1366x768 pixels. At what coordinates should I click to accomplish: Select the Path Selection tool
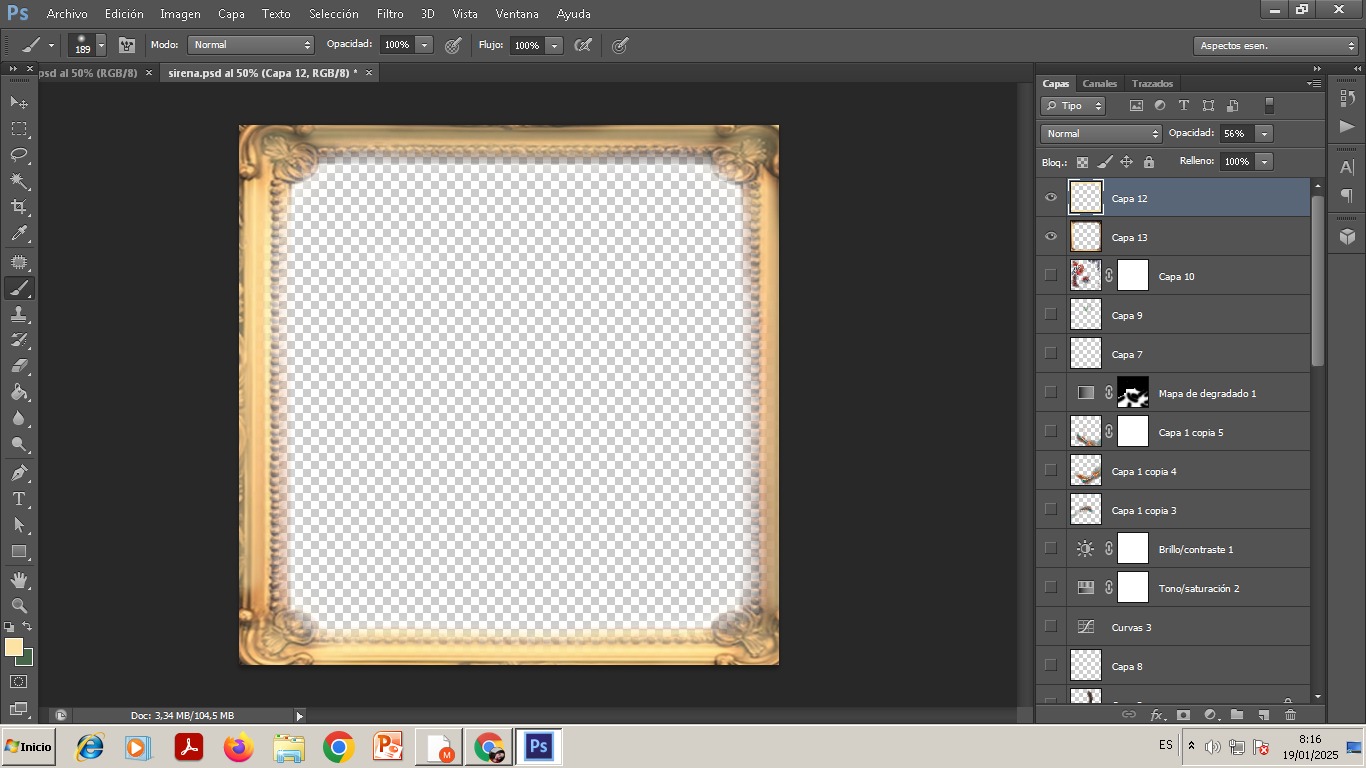pos(19,524)
